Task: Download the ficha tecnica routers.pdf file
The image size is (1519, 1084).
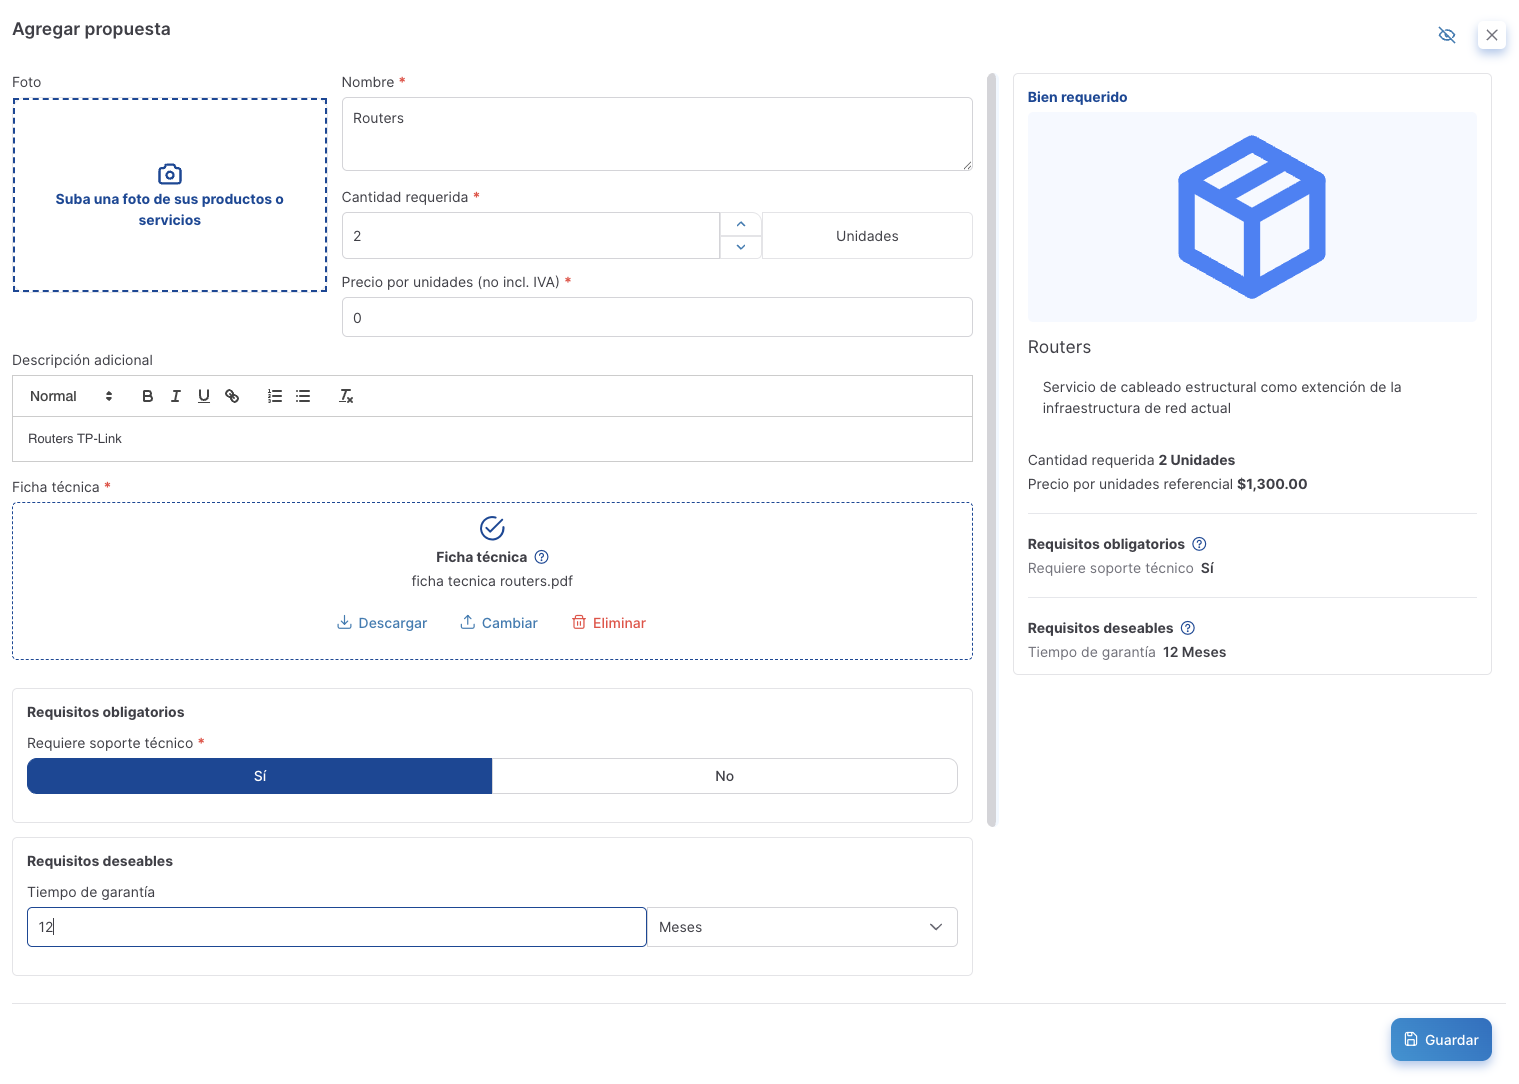Action: 382,623
